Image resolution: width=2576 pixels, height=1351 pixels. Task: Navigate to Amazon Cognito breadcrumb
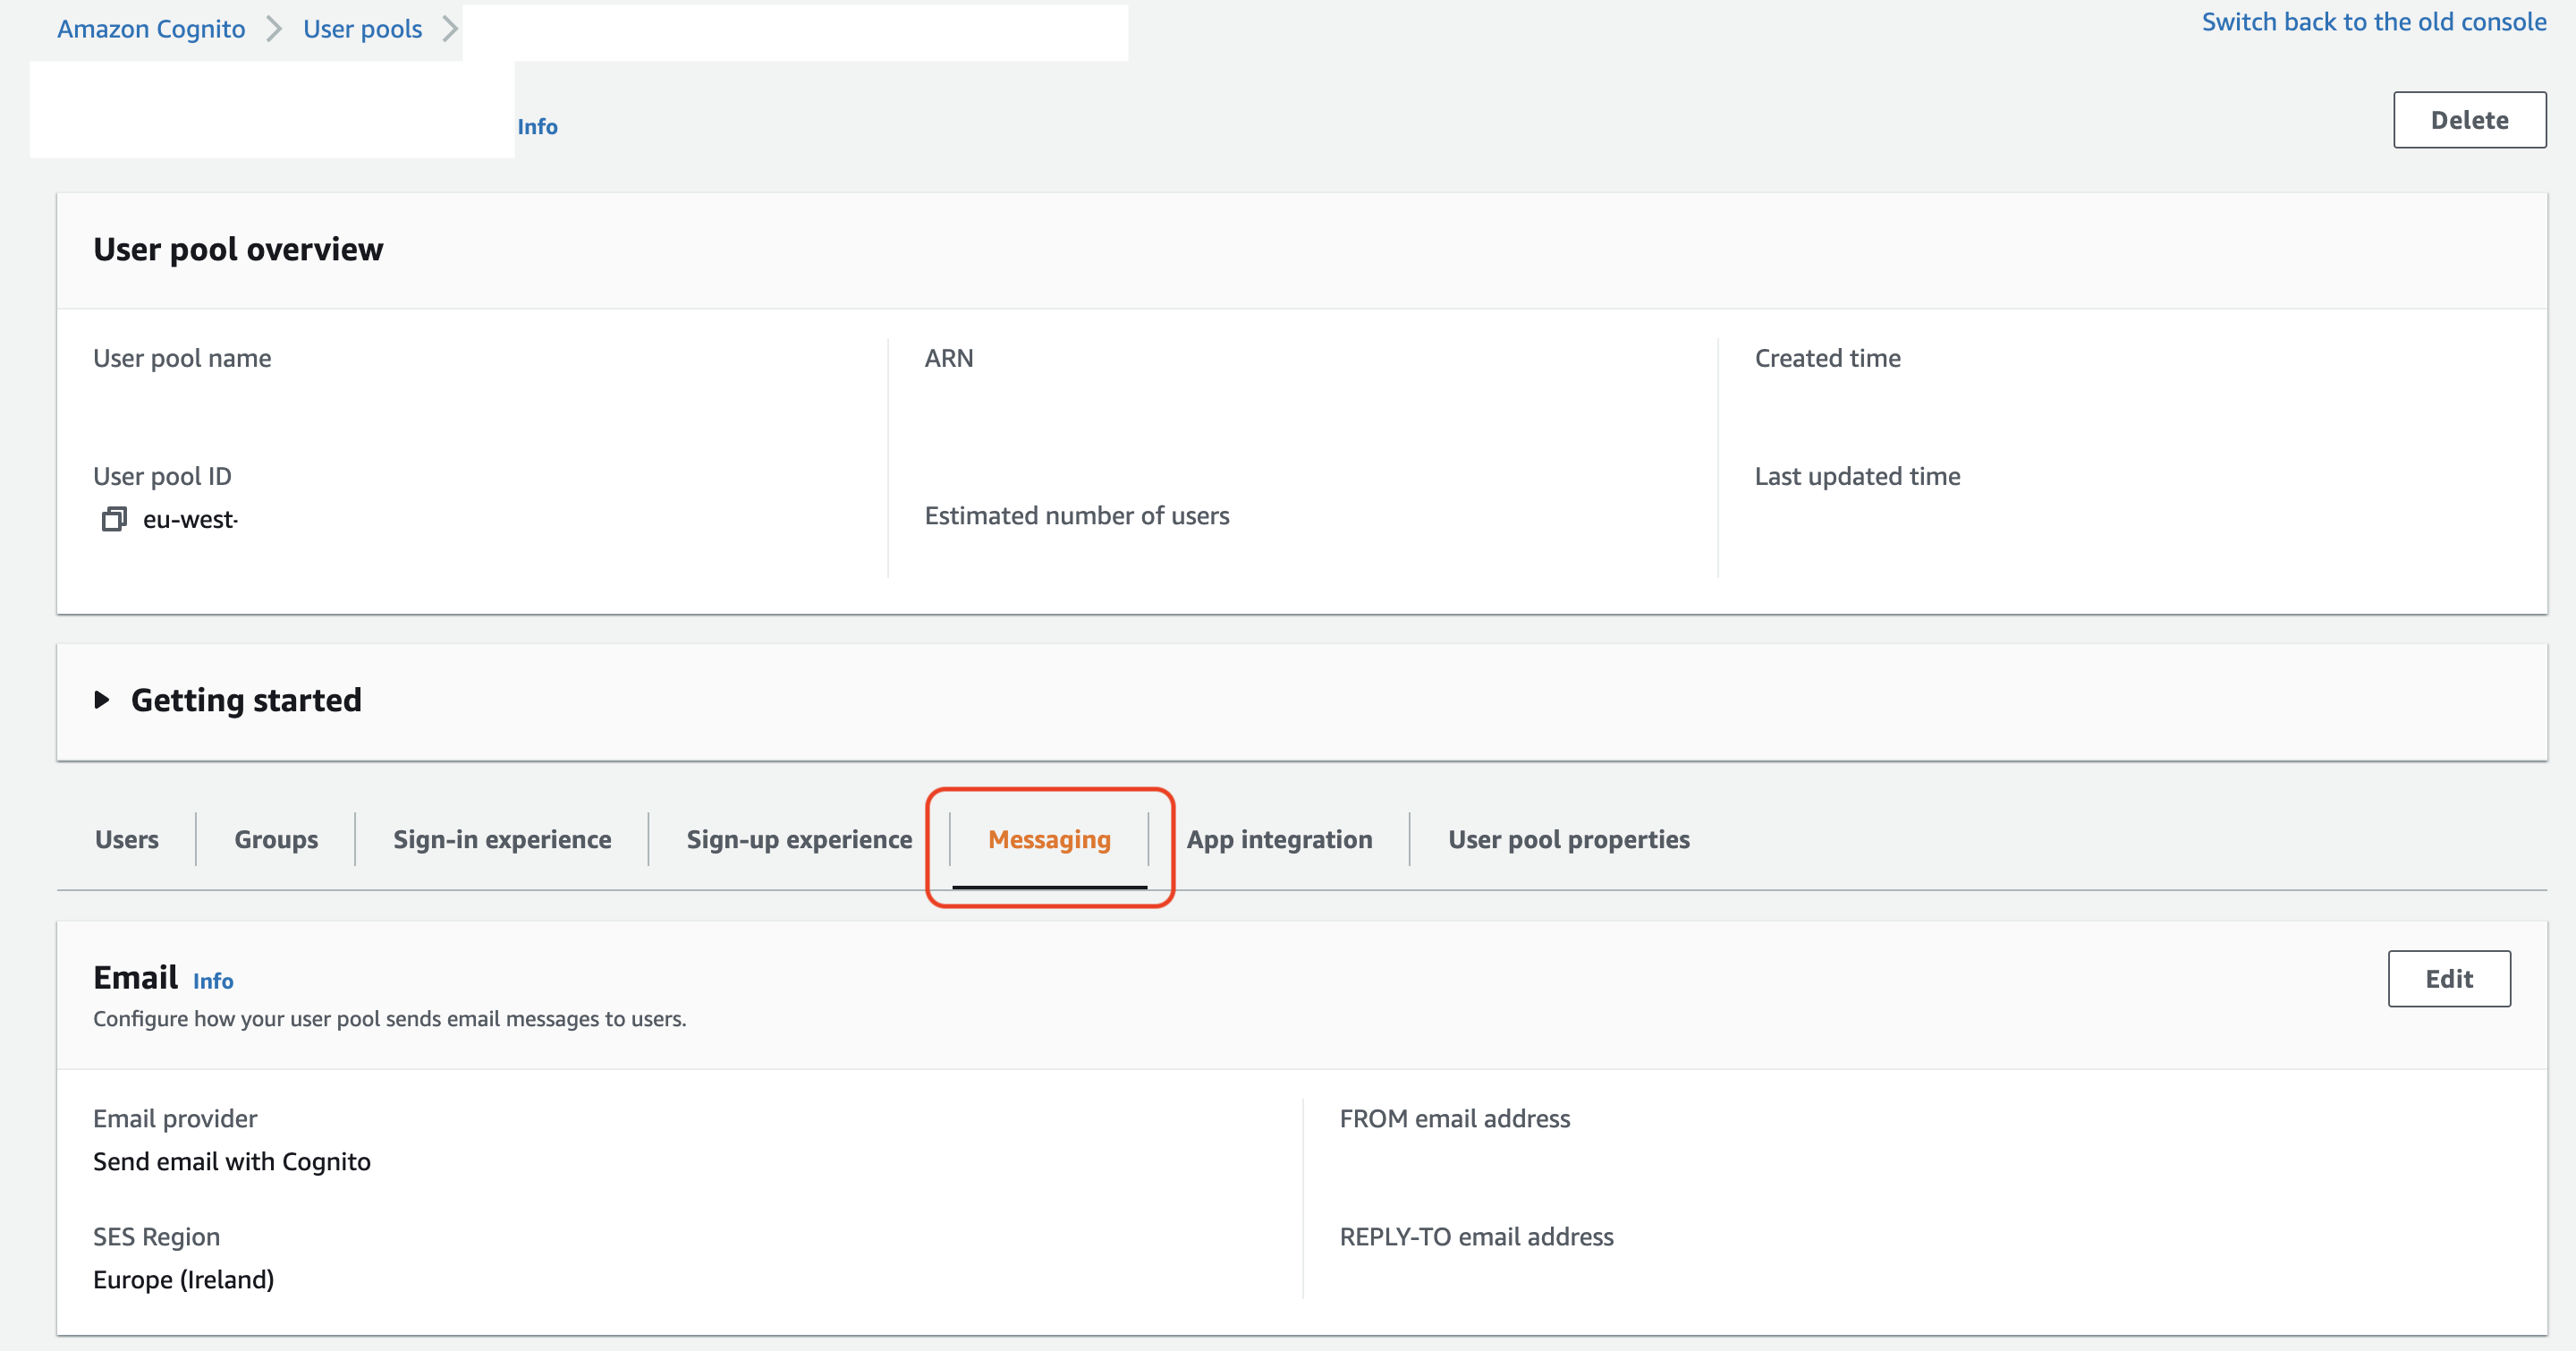[151, 29]
